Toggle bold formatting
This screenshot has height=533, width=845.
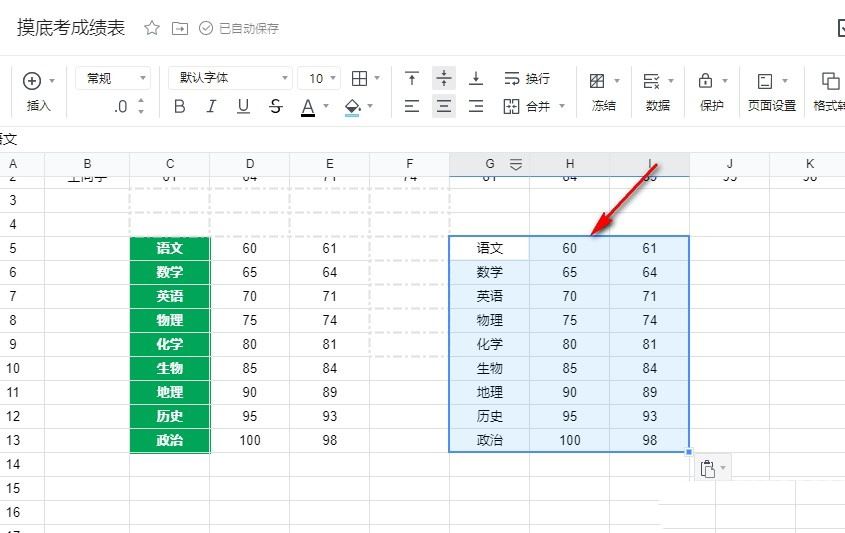179,107
